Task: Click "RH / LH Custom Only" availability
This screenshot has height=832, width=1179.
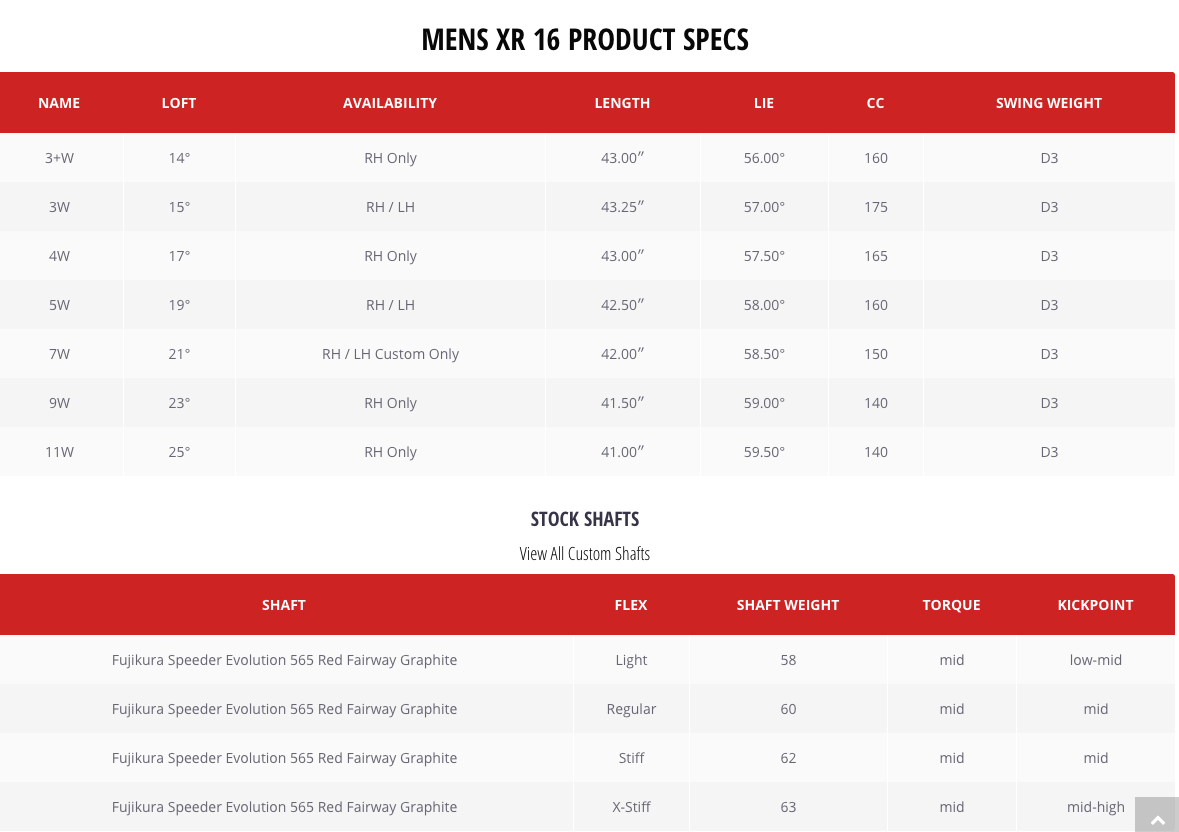Action: pos(390,353)
